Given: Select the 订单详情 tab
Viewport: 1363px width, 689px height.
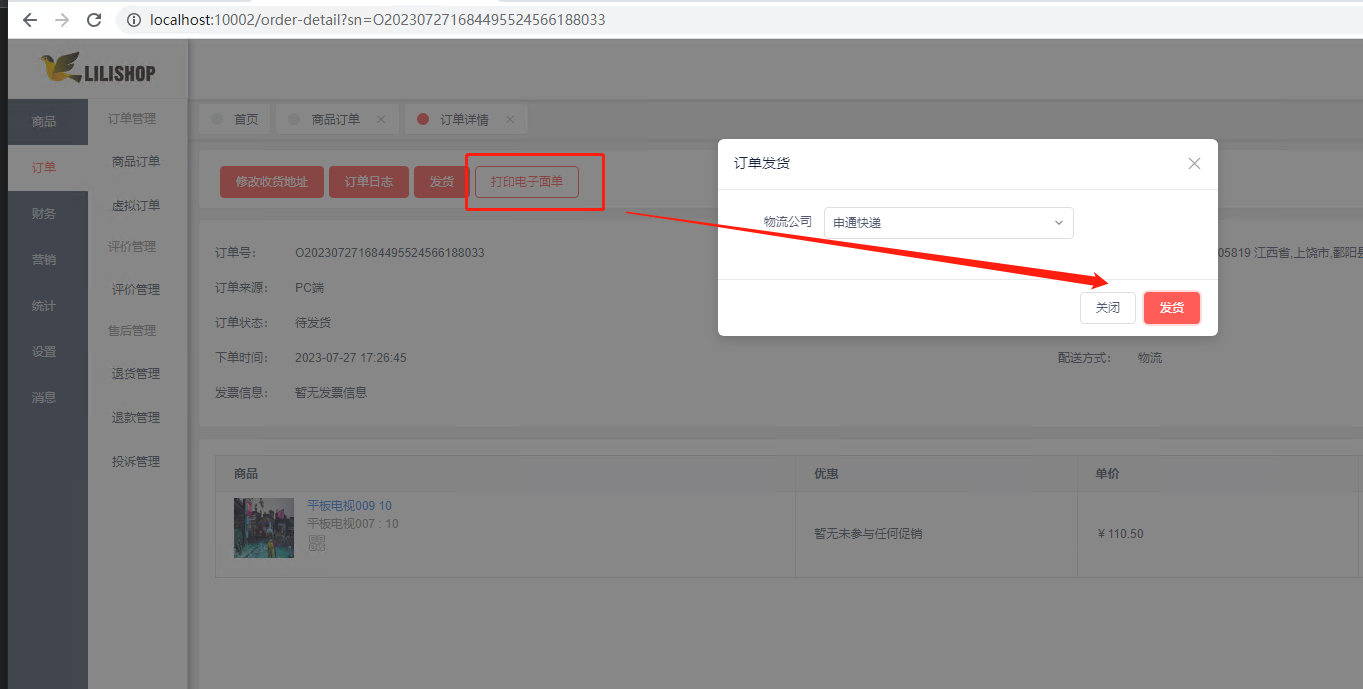Looking at the screenshot, I should click(x=465, y=119).
